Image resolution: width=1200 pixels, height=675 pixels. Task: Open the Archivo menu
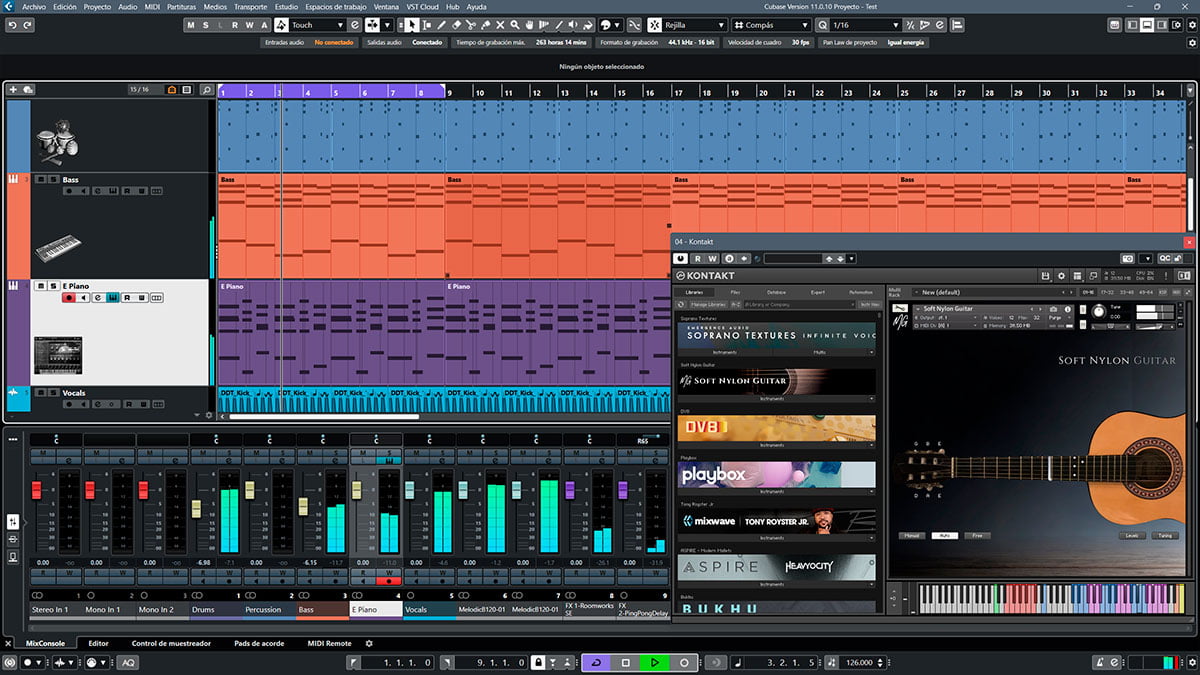click(x=34, y=6)
